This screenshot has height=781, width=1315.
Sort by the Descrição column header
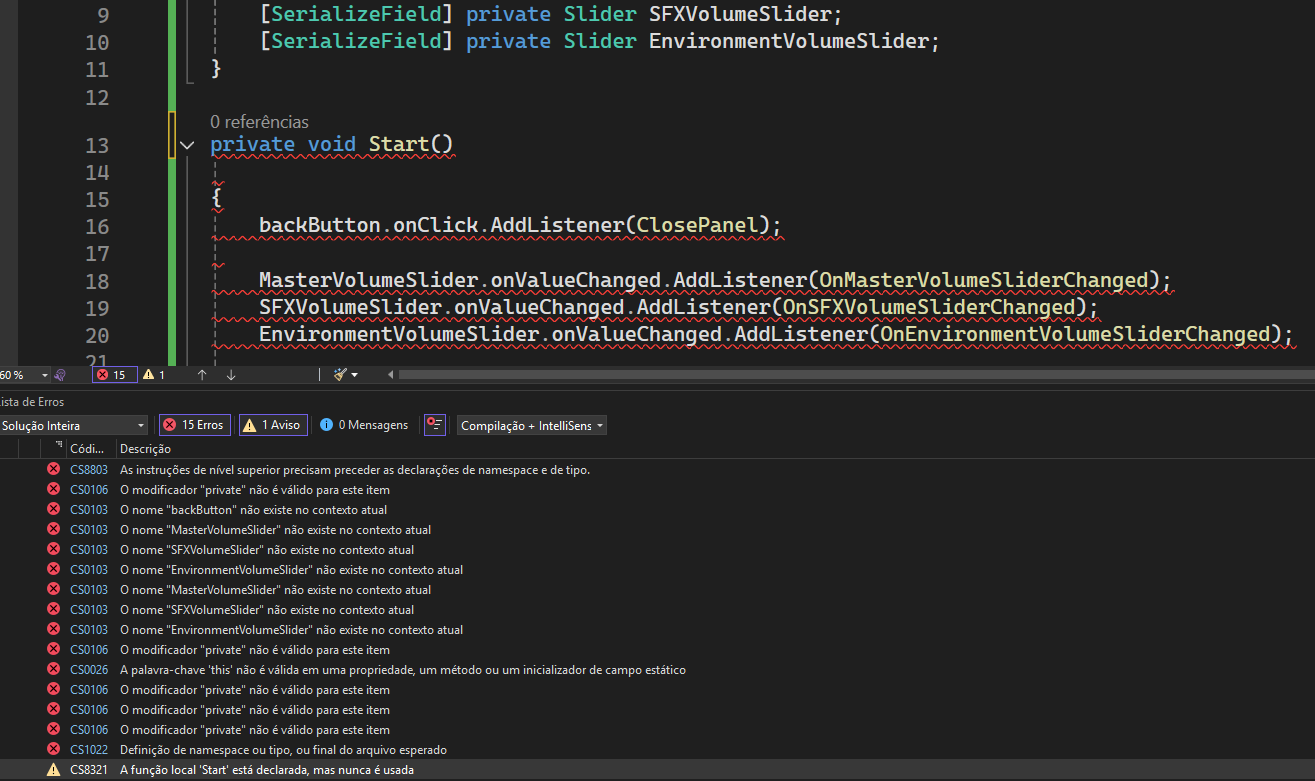point(146,448)
